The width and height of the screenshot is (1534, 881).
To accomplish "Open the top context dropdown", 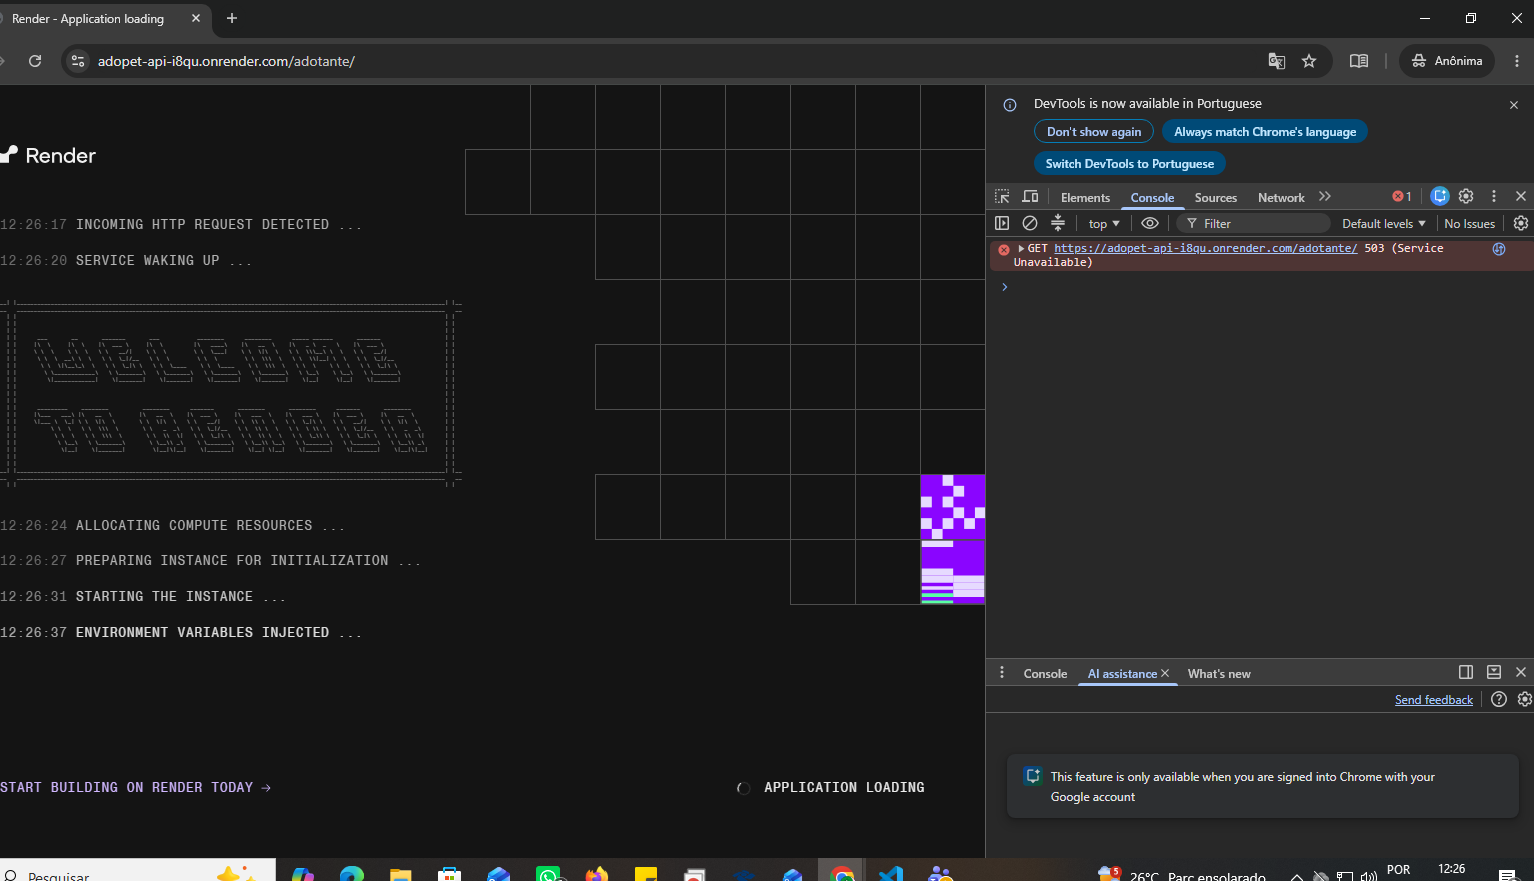I will point(1104,224).
